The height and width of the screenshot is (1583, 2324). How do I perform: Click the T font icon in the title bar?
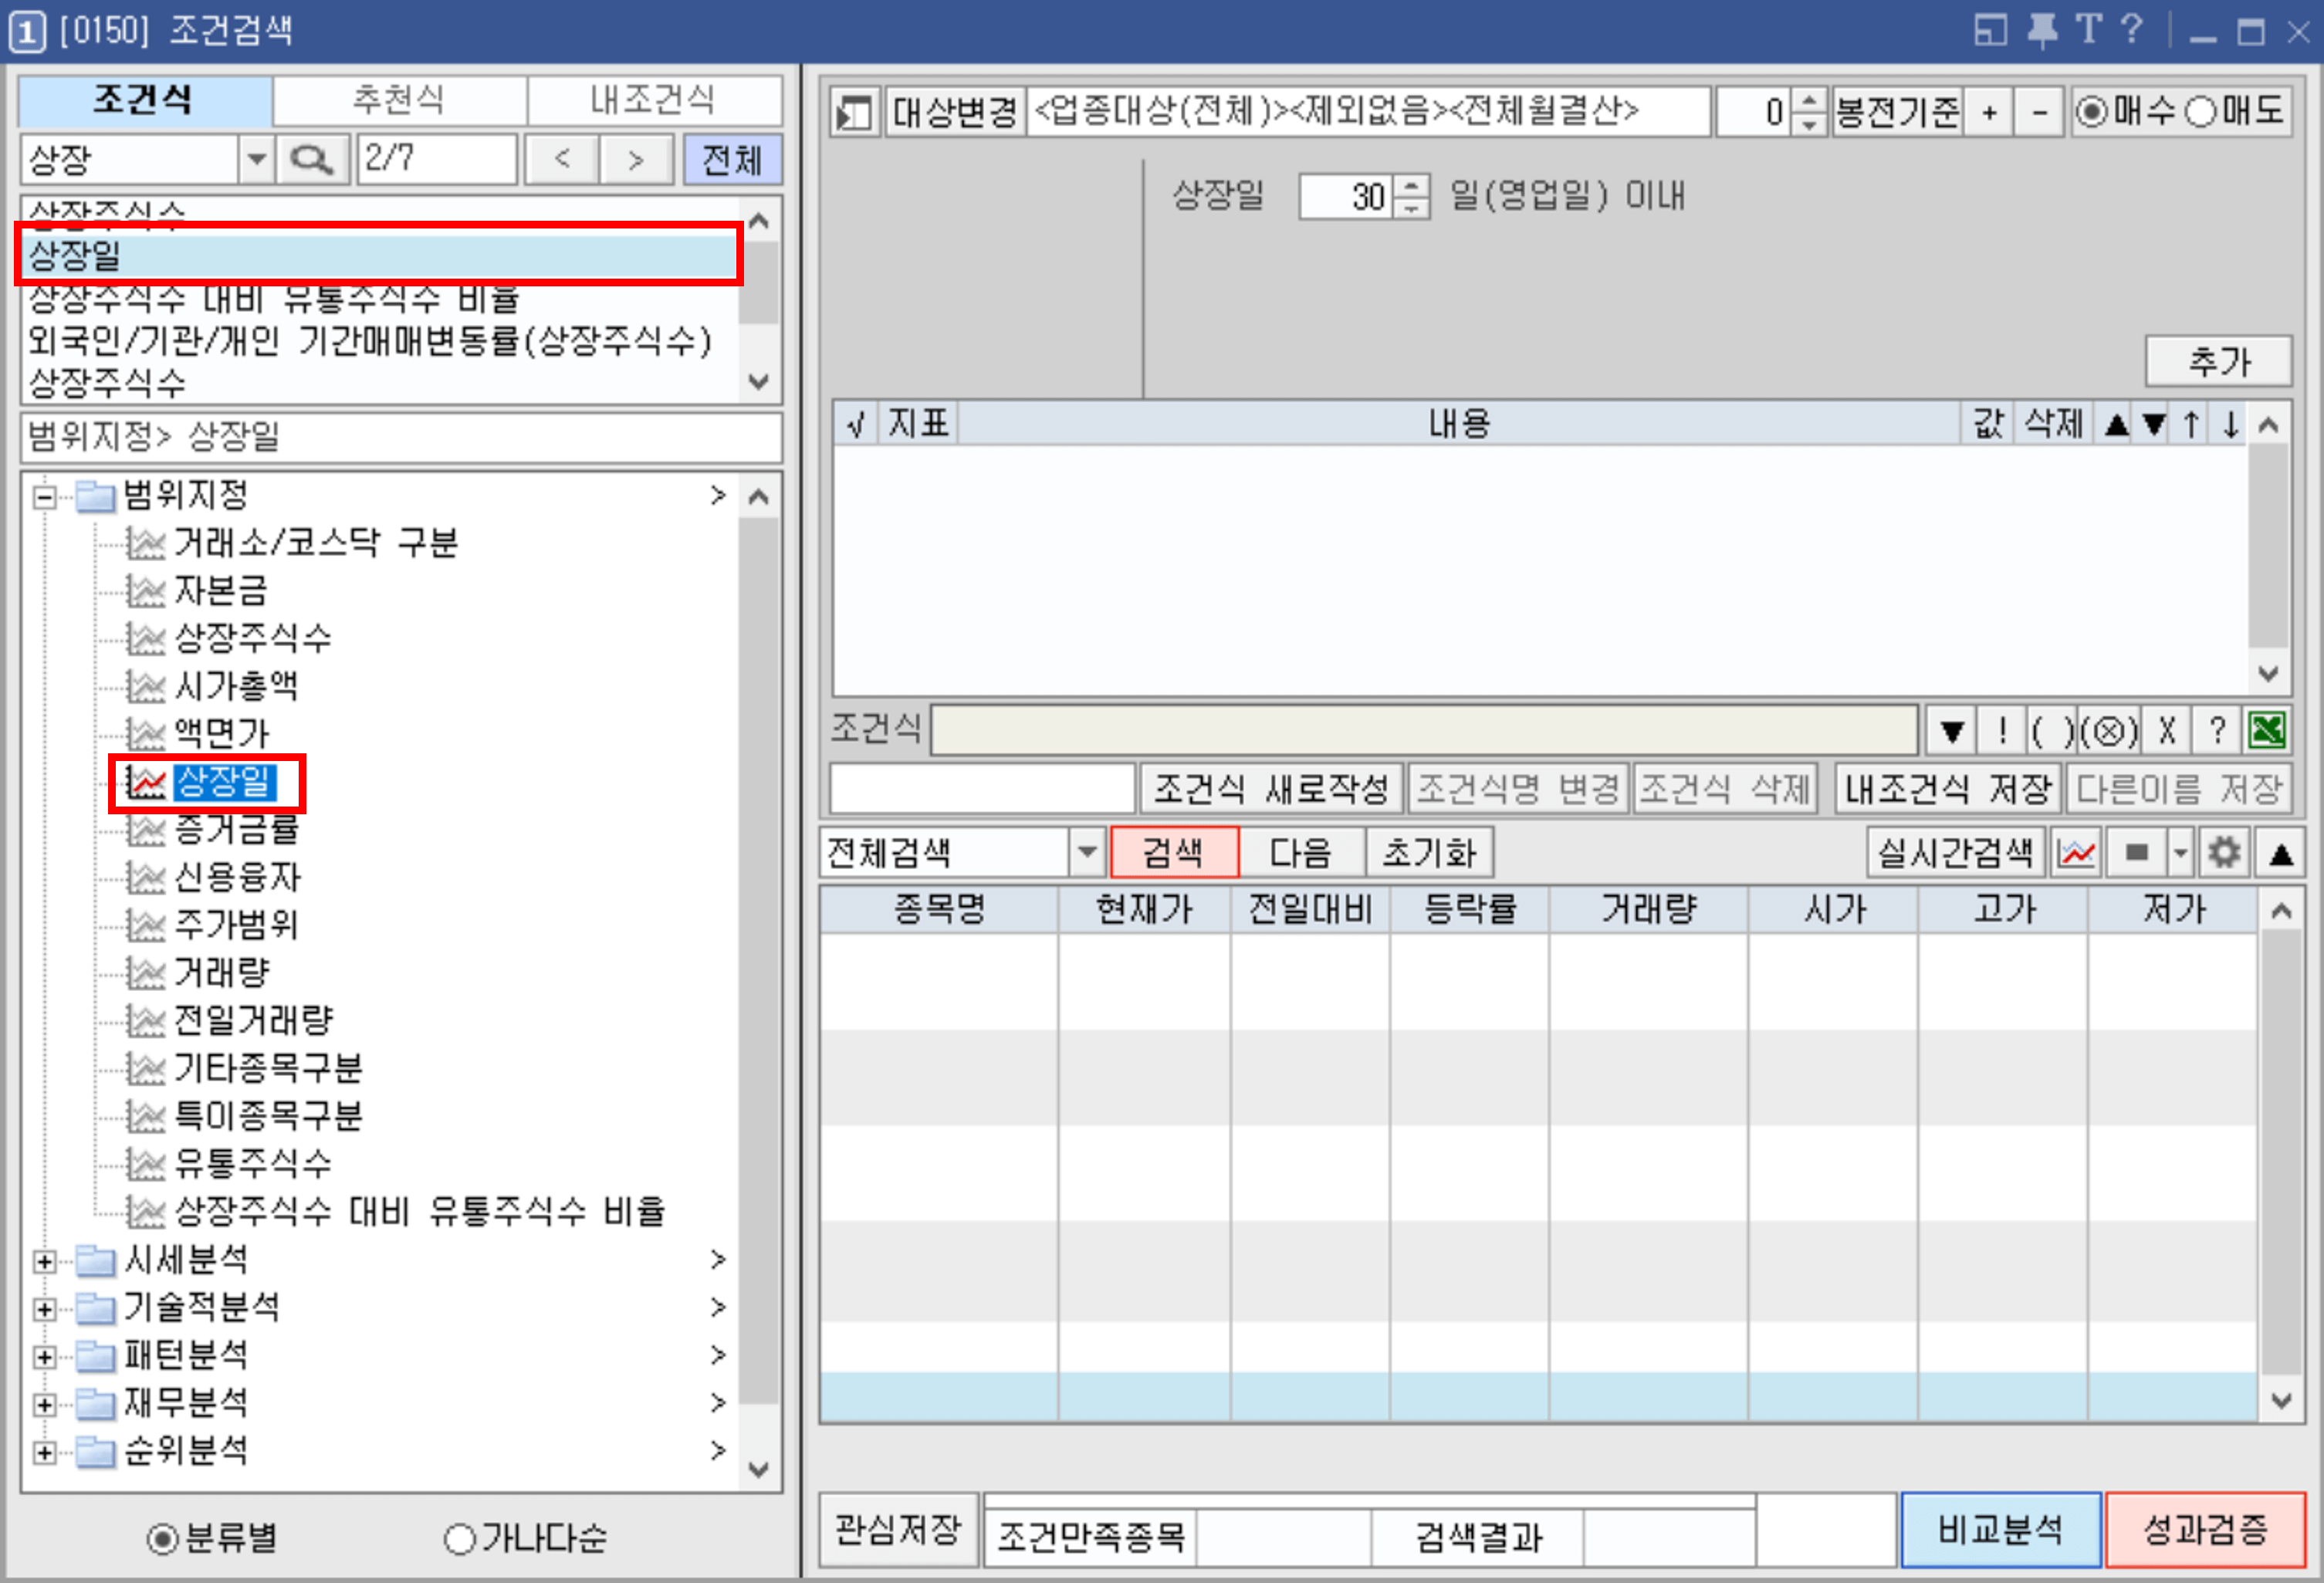[x=2088, y=30]
